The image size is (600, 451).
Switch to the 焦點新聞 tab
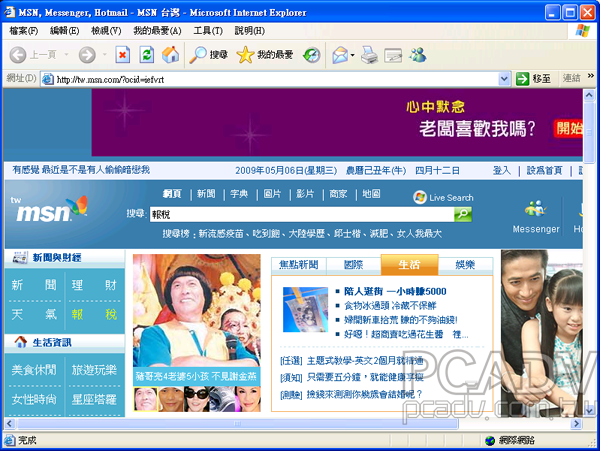tap(298, 265)
